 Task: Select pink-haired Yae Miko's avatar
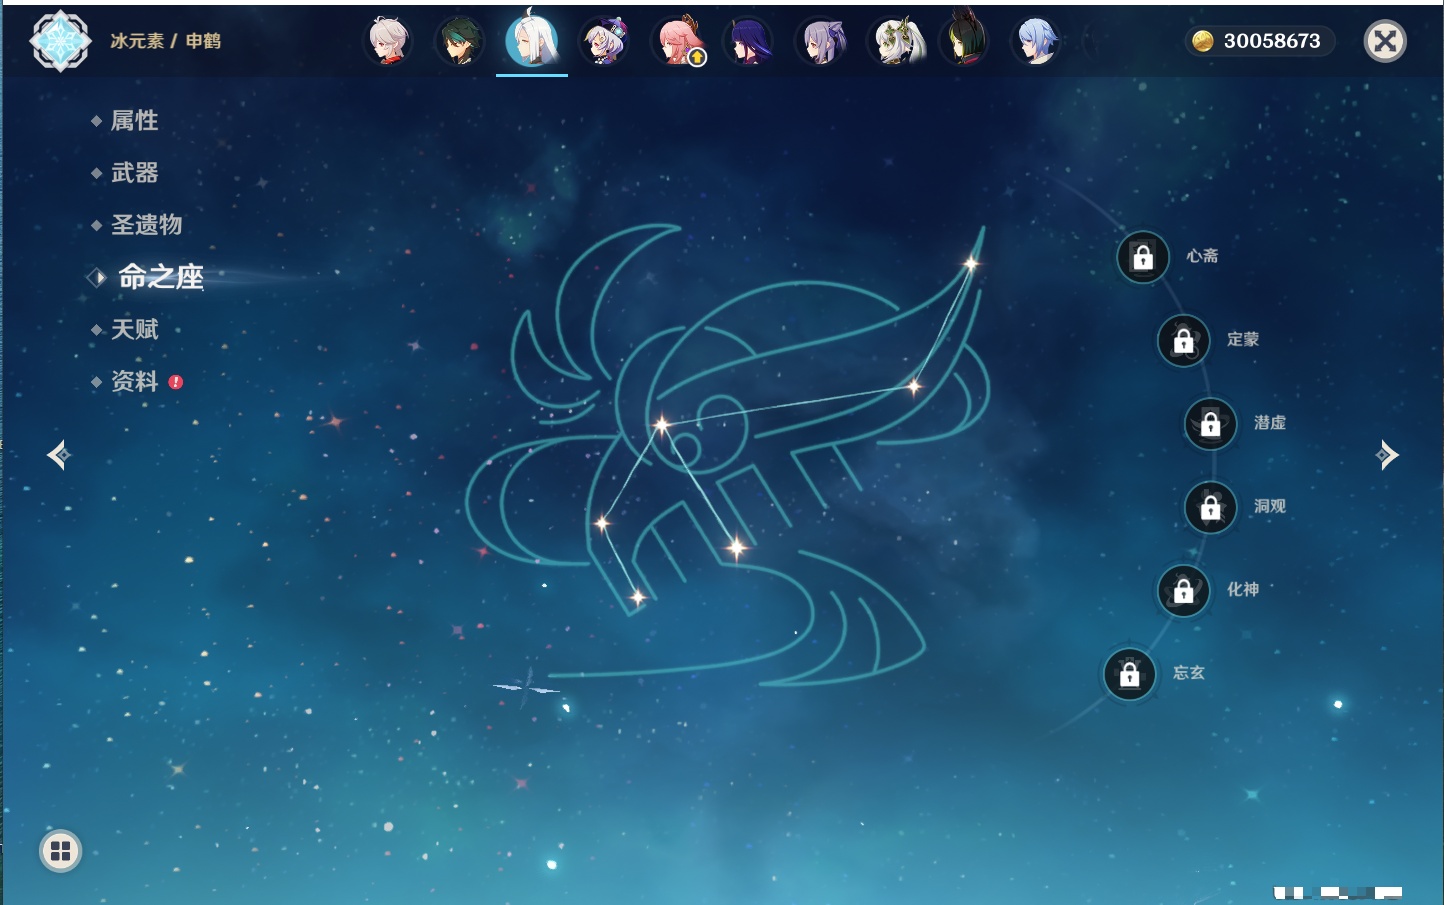(x=678, y=41)
